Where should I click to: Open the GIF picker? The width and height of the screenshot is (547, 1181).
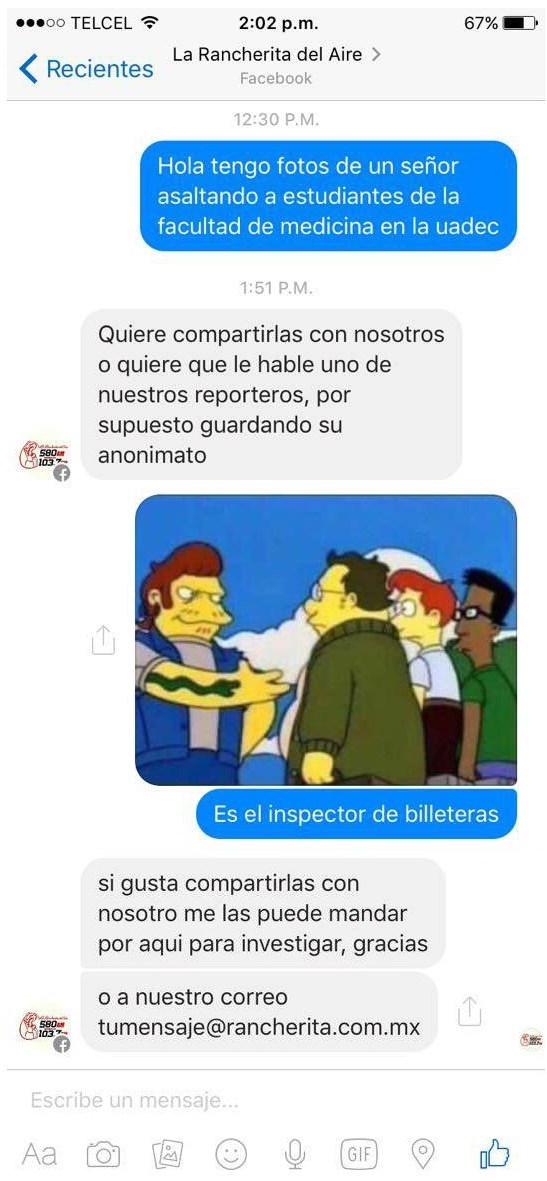359,1154
